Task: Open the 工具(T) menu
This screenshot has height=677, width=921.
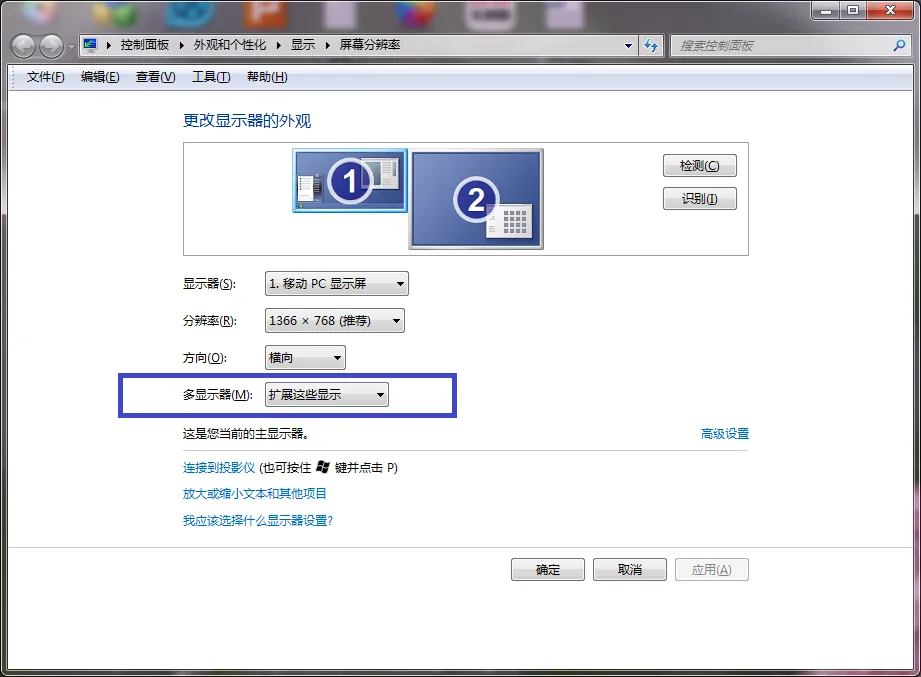Action: point(211,77)
